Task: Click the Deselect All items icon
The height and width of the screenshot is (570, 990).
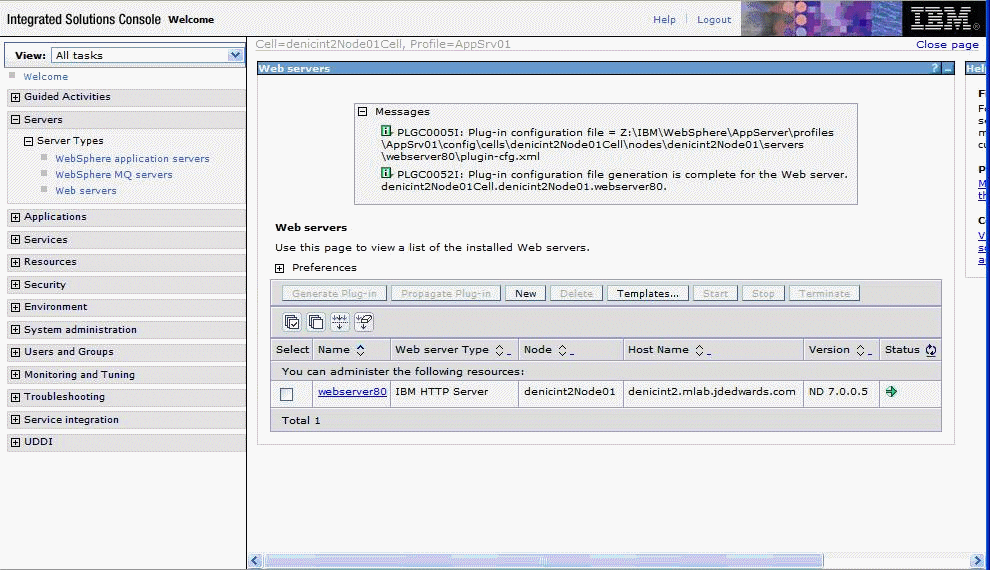Action: coord(316,322)
